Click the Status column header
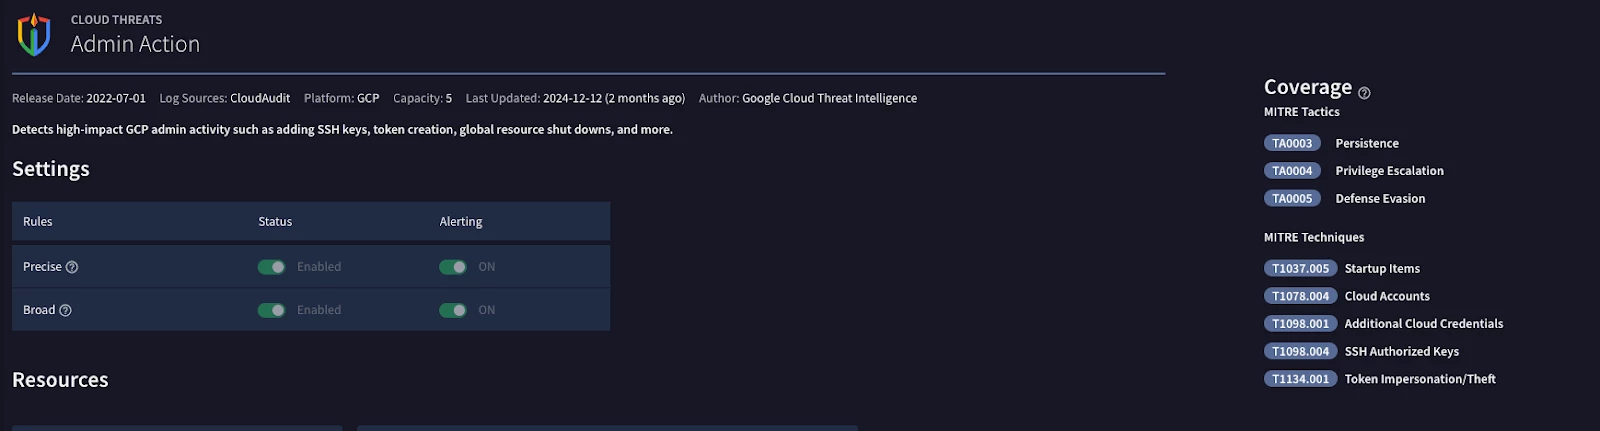 tap(275, 222)
